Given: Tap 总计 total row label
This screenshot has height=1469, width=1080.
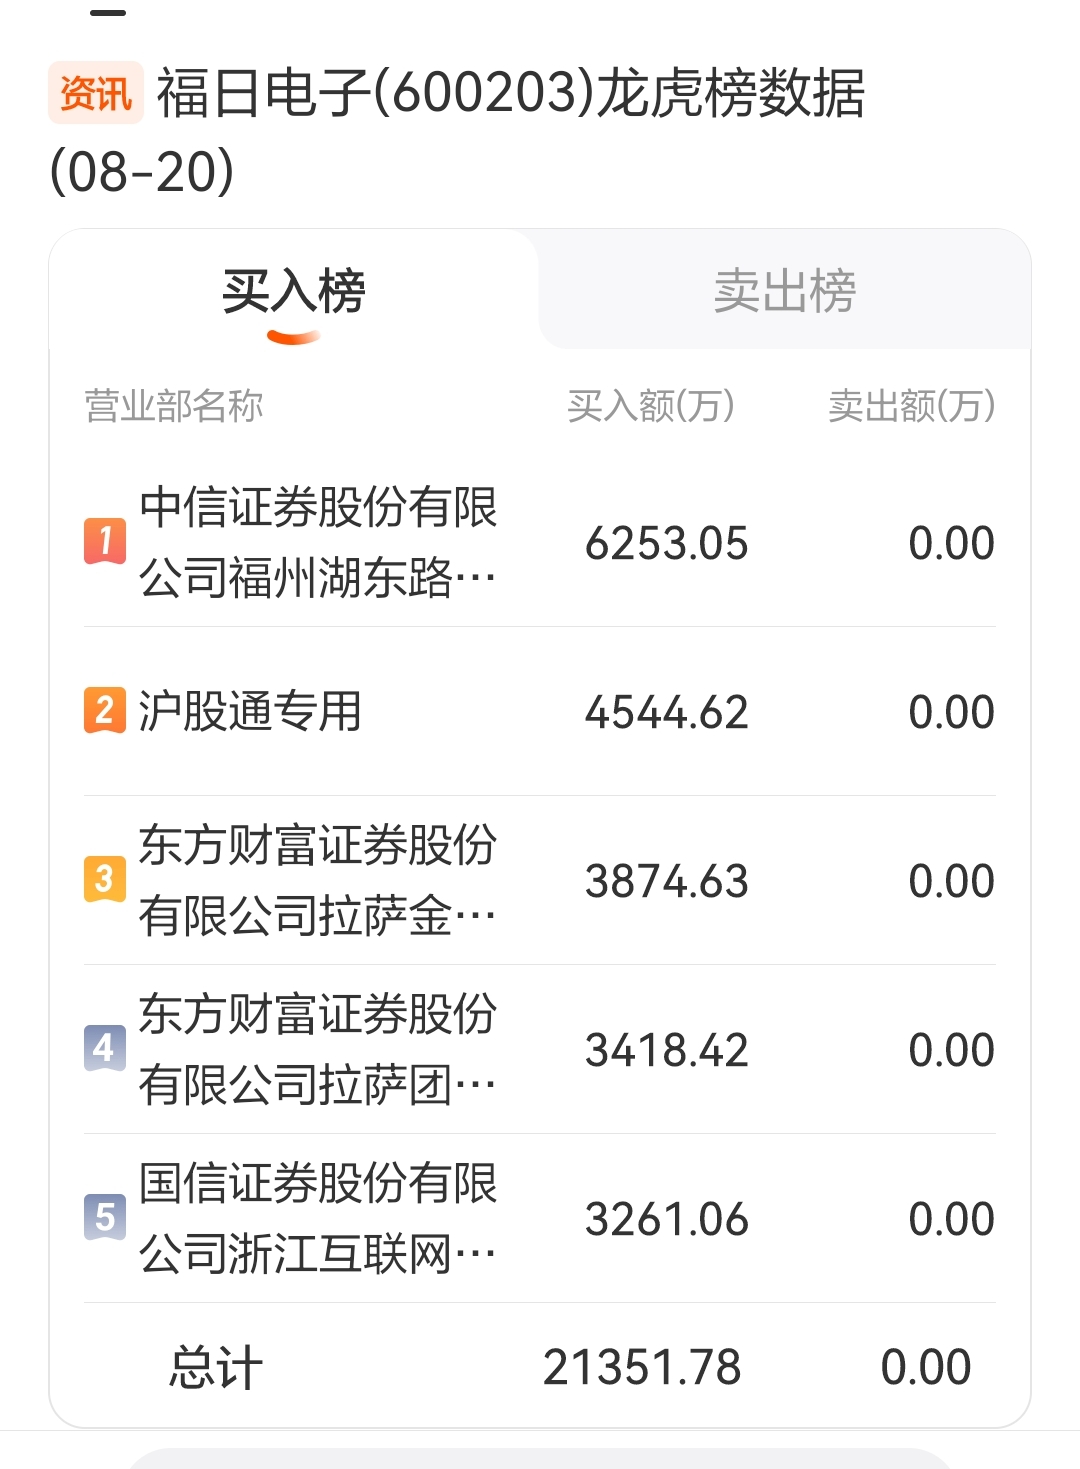Looking at the screenshot, I should [216, 1367].
